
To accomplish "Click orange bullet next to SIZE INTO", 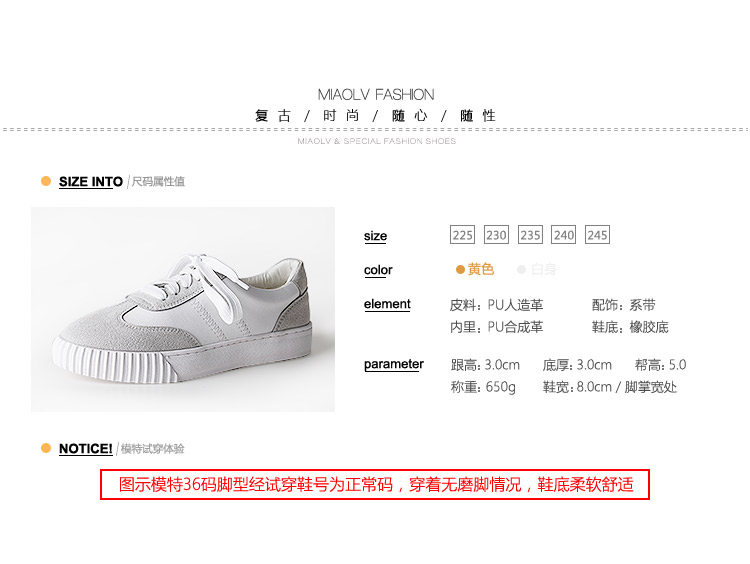I will click(46, 181).
